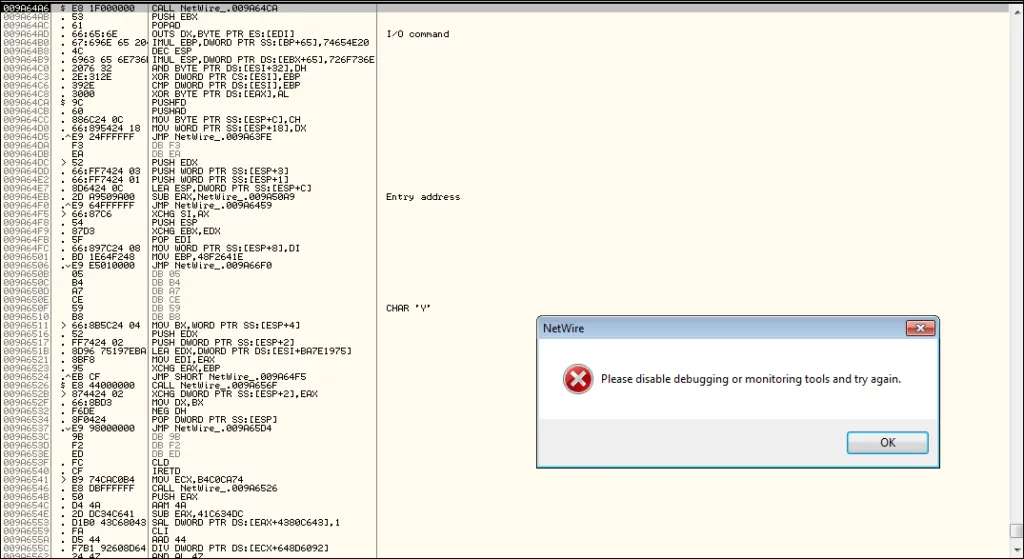Select the 'MOV EDI,EAX' instruction row
The width and height of the screenshot is (1024, 559).
(x=182, y=359)
